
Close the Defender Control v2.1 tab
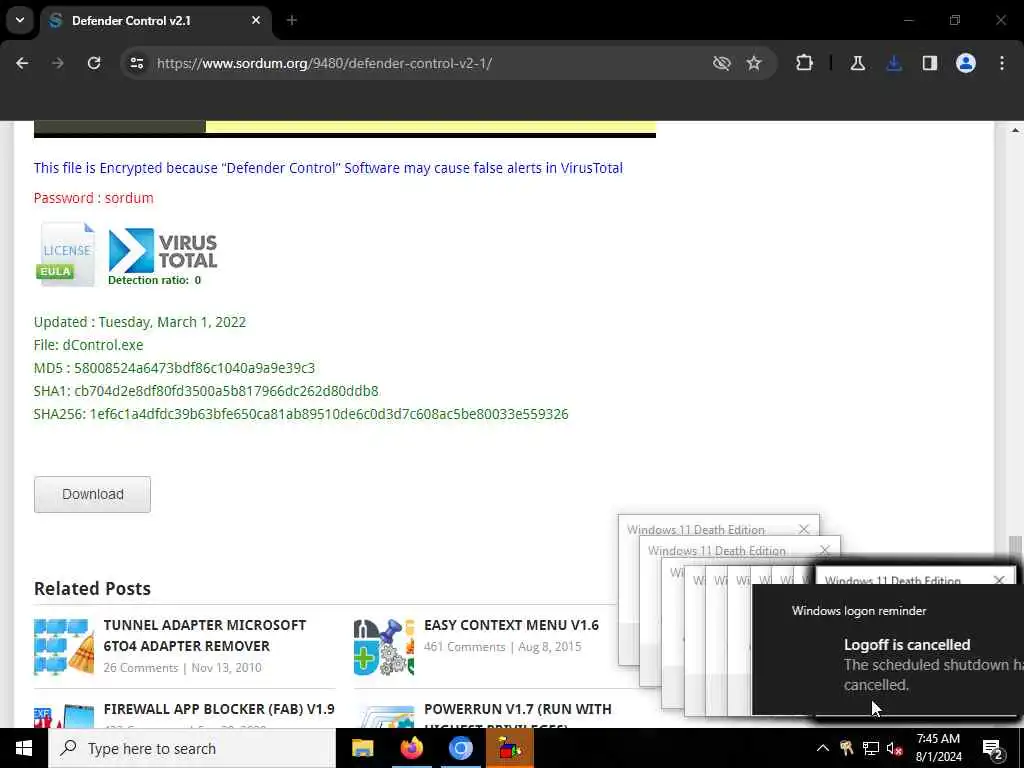256,21
